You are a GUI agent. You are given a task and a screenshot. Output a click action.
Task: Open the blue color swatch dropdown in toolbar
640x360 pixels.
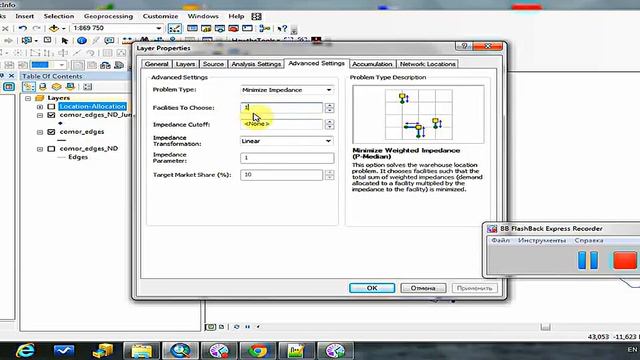click(61, 65)
